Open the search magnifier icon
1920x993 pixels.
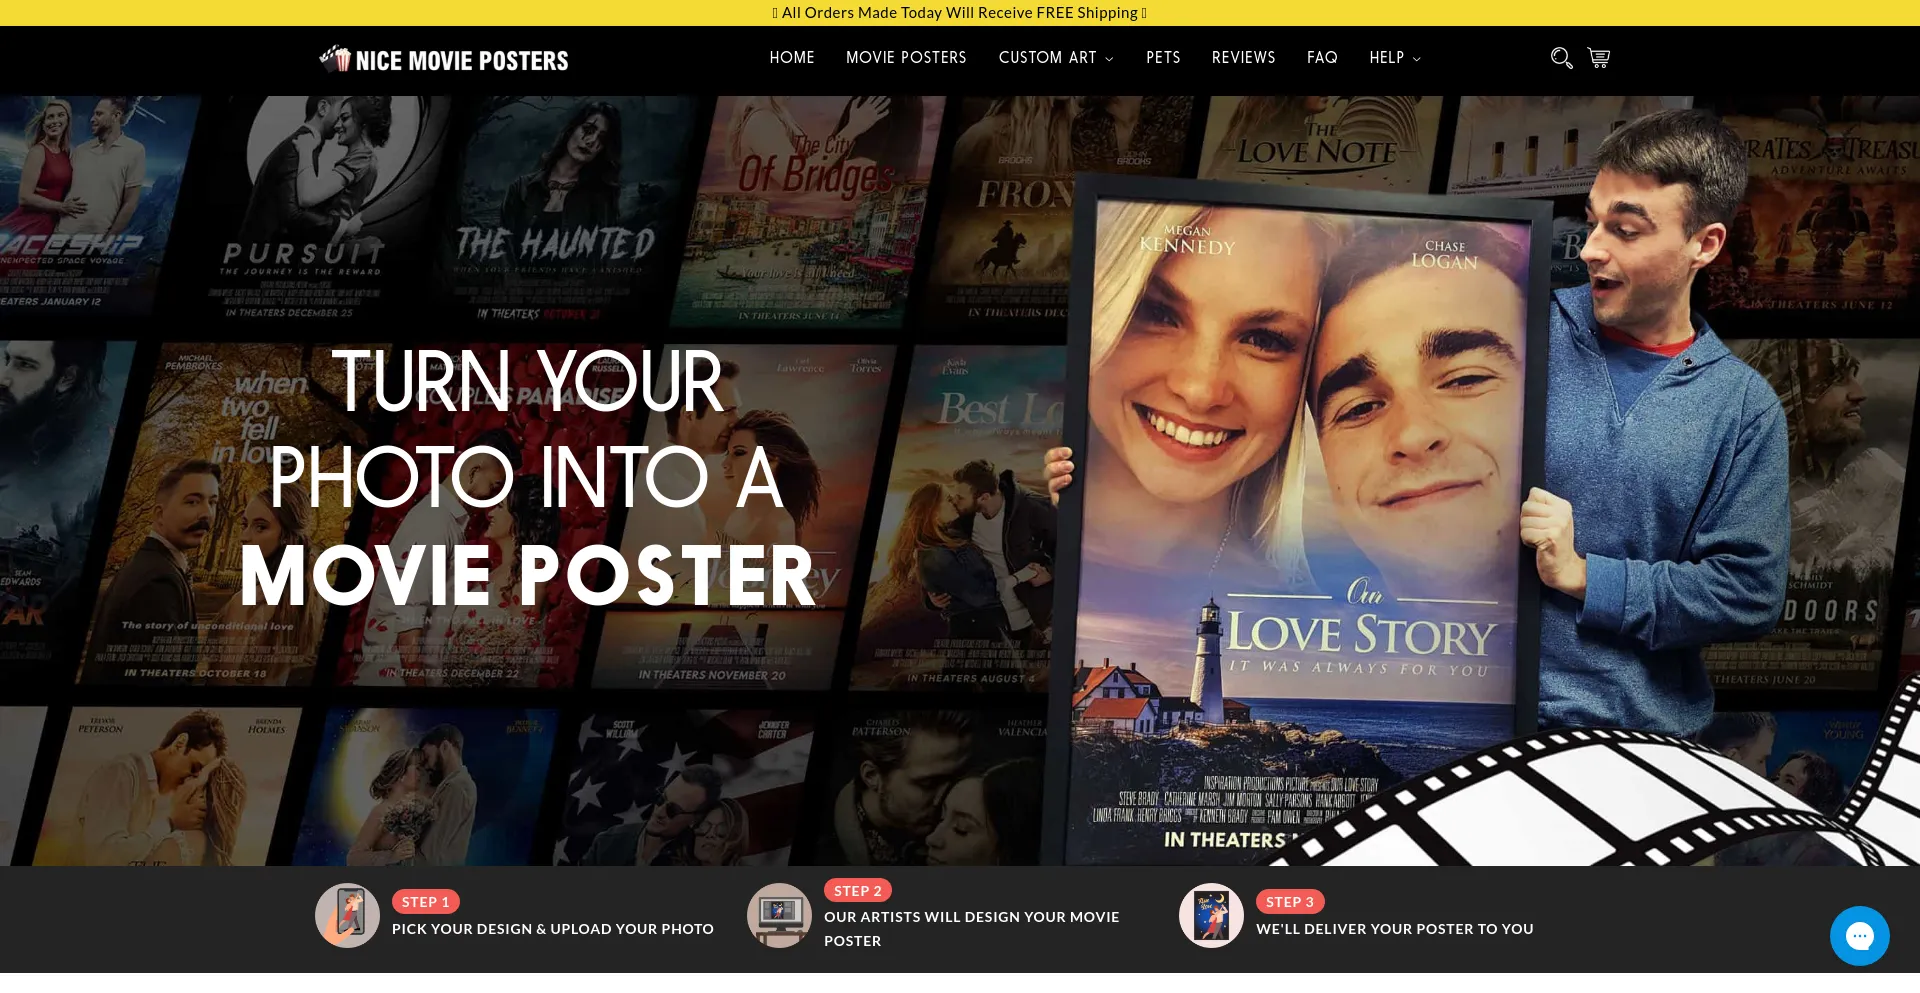1561,58
